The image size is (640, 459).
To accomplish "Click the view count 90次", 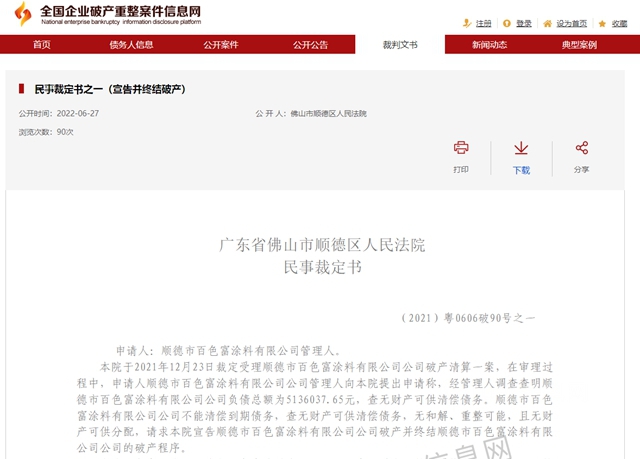I will (x=65, y=132).
